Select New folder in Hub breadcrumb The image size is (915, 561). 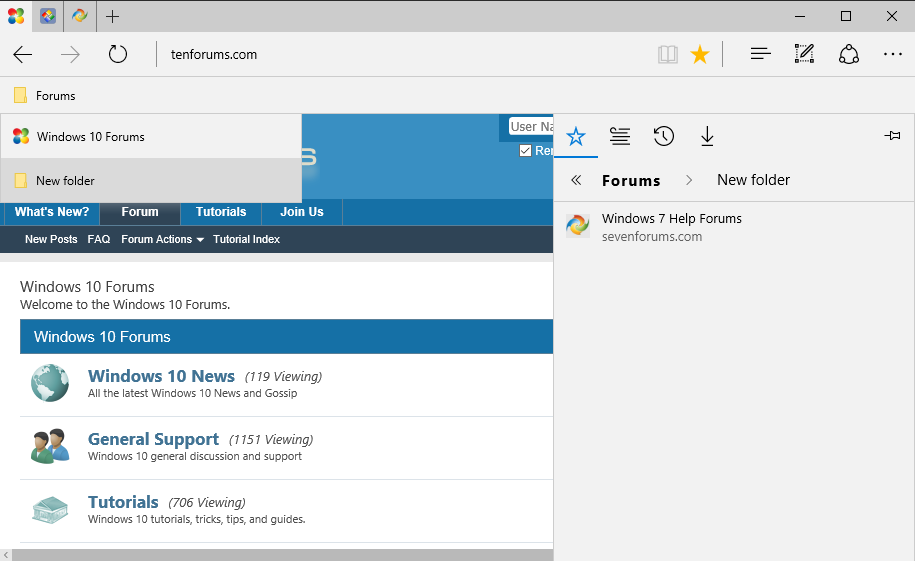(x=753, y=180)
